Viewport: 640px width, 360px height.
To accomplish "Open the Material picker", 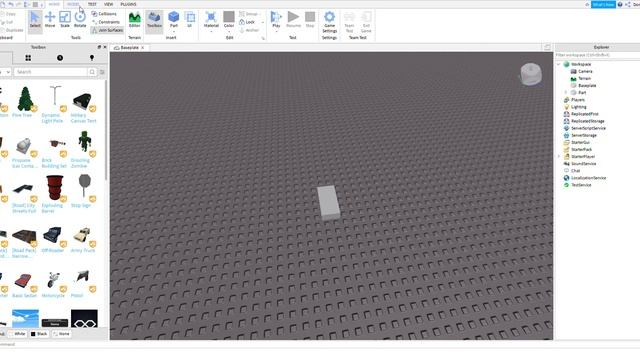I will coord(211,20).
